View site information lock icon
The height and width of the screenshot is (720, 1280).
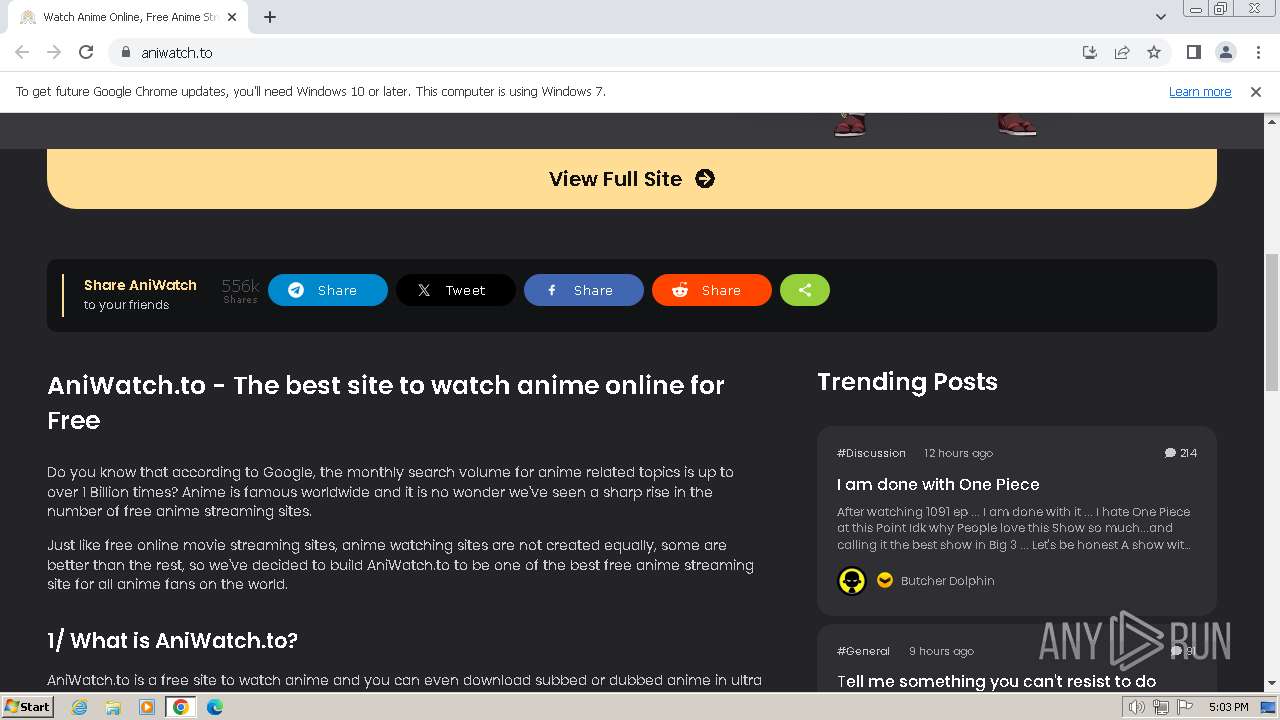125,52
